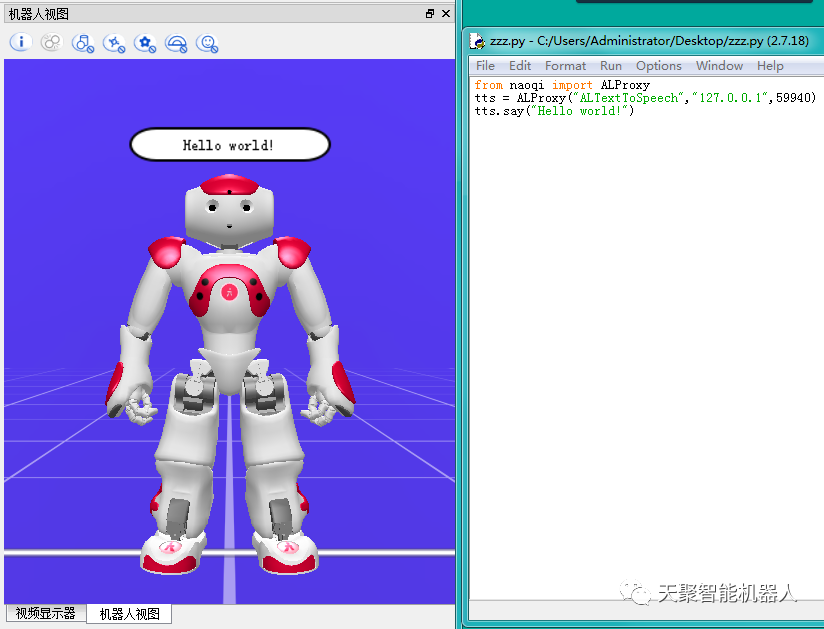Open the Edit menu in IDLE

coord(520,66)
